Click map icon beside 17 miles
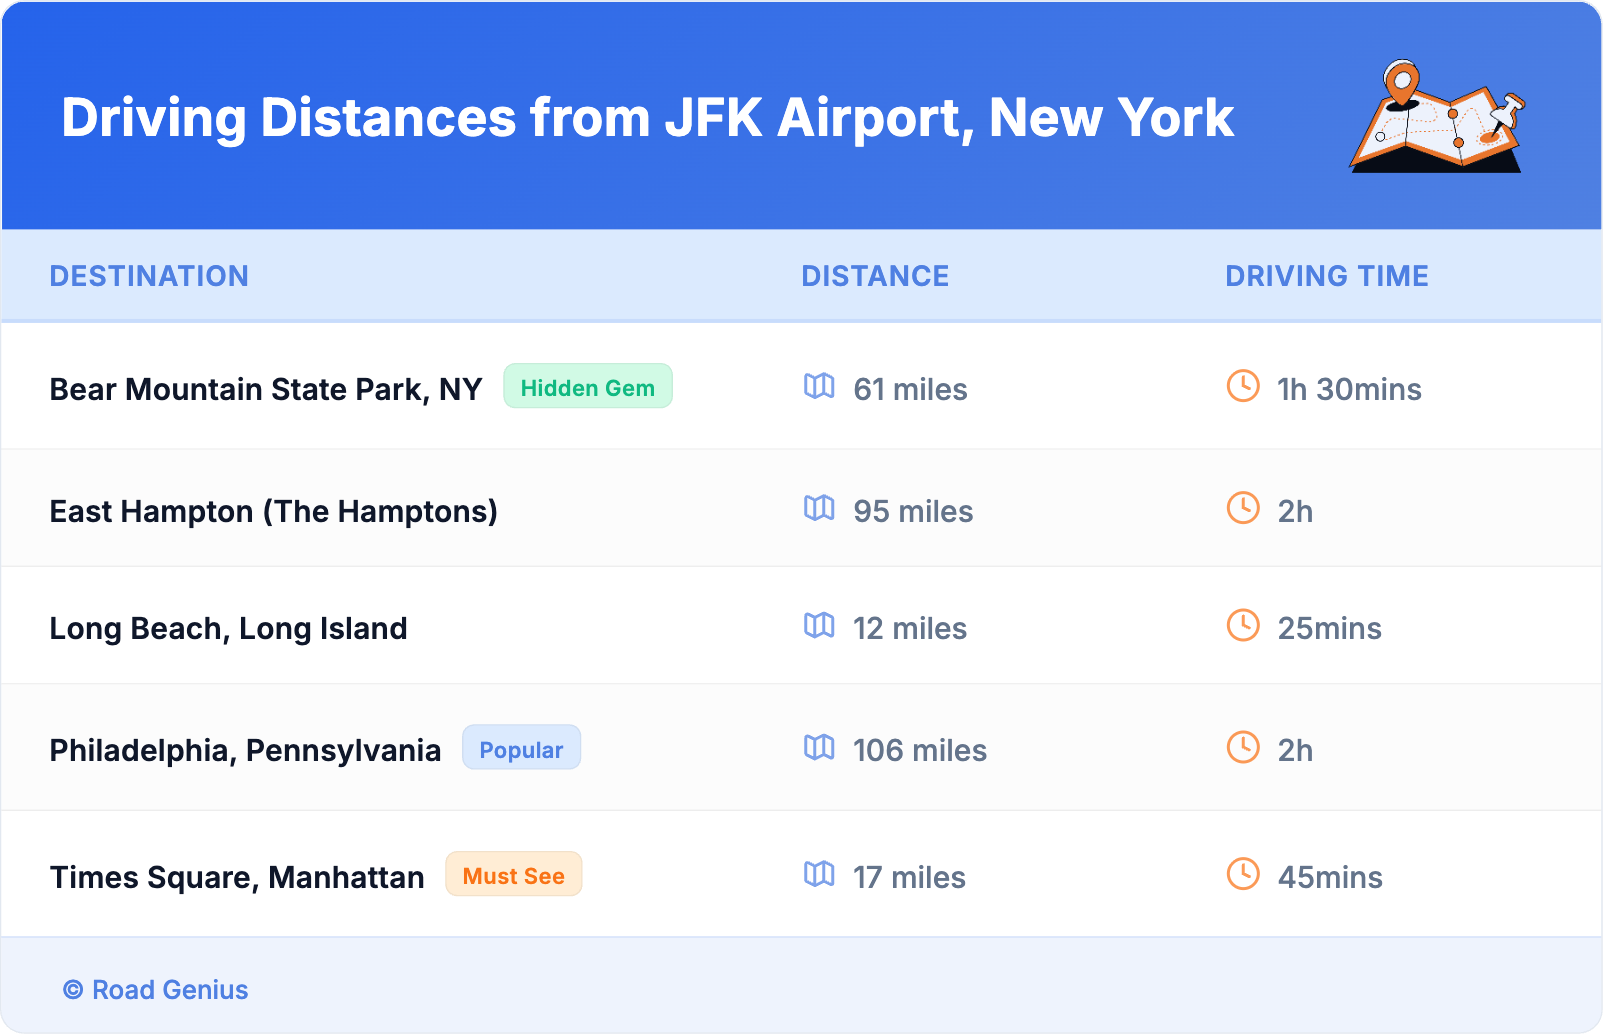Image resolution: width=1604 pixels, height=1034 pixels. click(x=819, y=874)
